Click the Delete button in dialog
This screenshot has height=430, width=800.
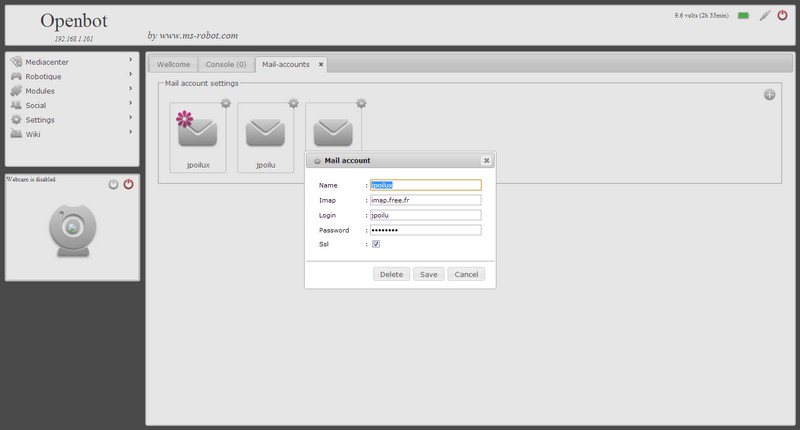(391, 274)
